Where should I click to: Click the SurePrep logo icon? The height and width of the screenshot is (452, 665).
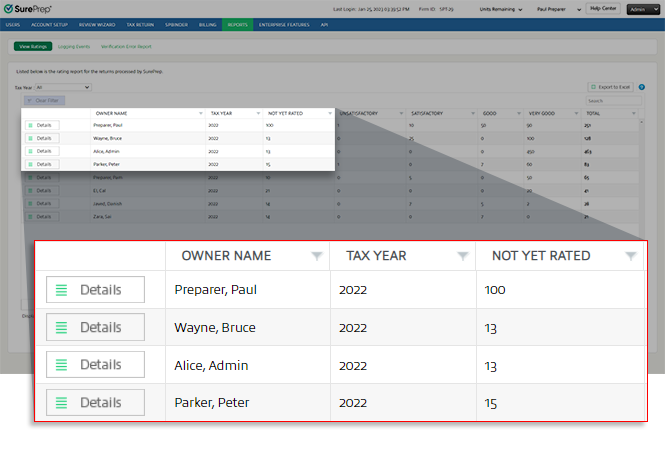tap(10, 7)
